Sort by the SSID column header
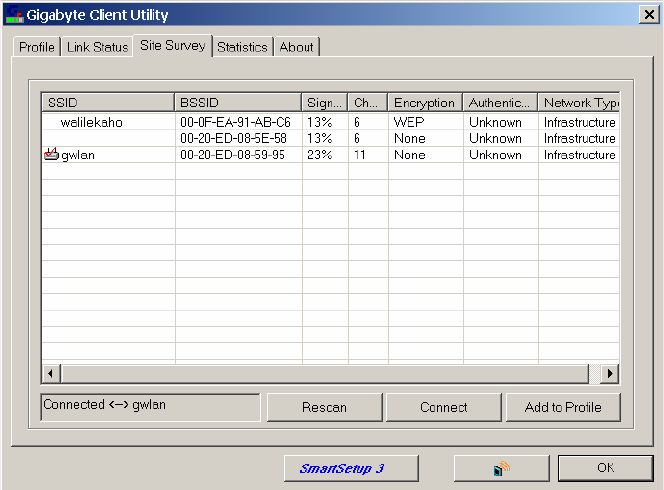Viewport: 664px width, 490px height. click(x=108, y=102)
